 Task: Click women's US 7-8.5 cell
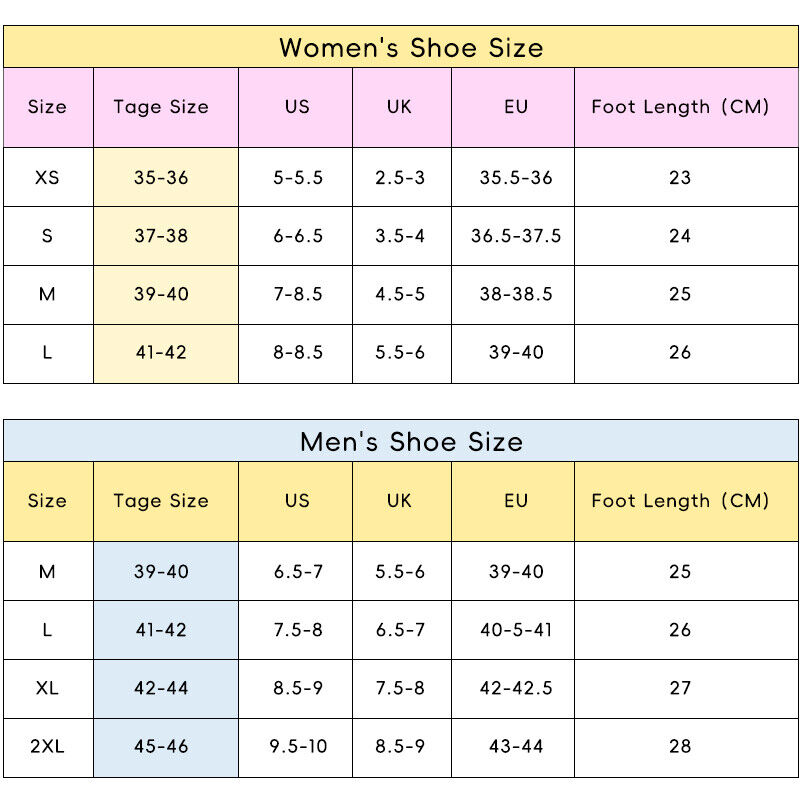295,294
